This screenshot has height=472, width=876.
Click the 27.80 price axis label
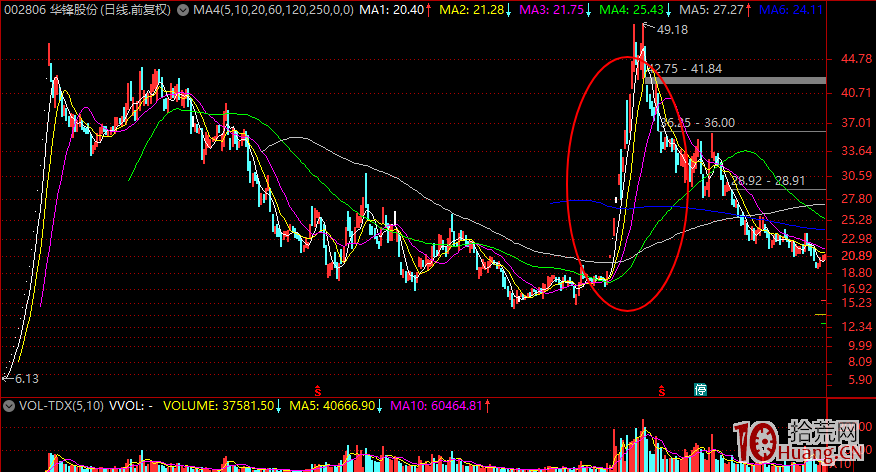pyautogui.click(x=856, y=199)
